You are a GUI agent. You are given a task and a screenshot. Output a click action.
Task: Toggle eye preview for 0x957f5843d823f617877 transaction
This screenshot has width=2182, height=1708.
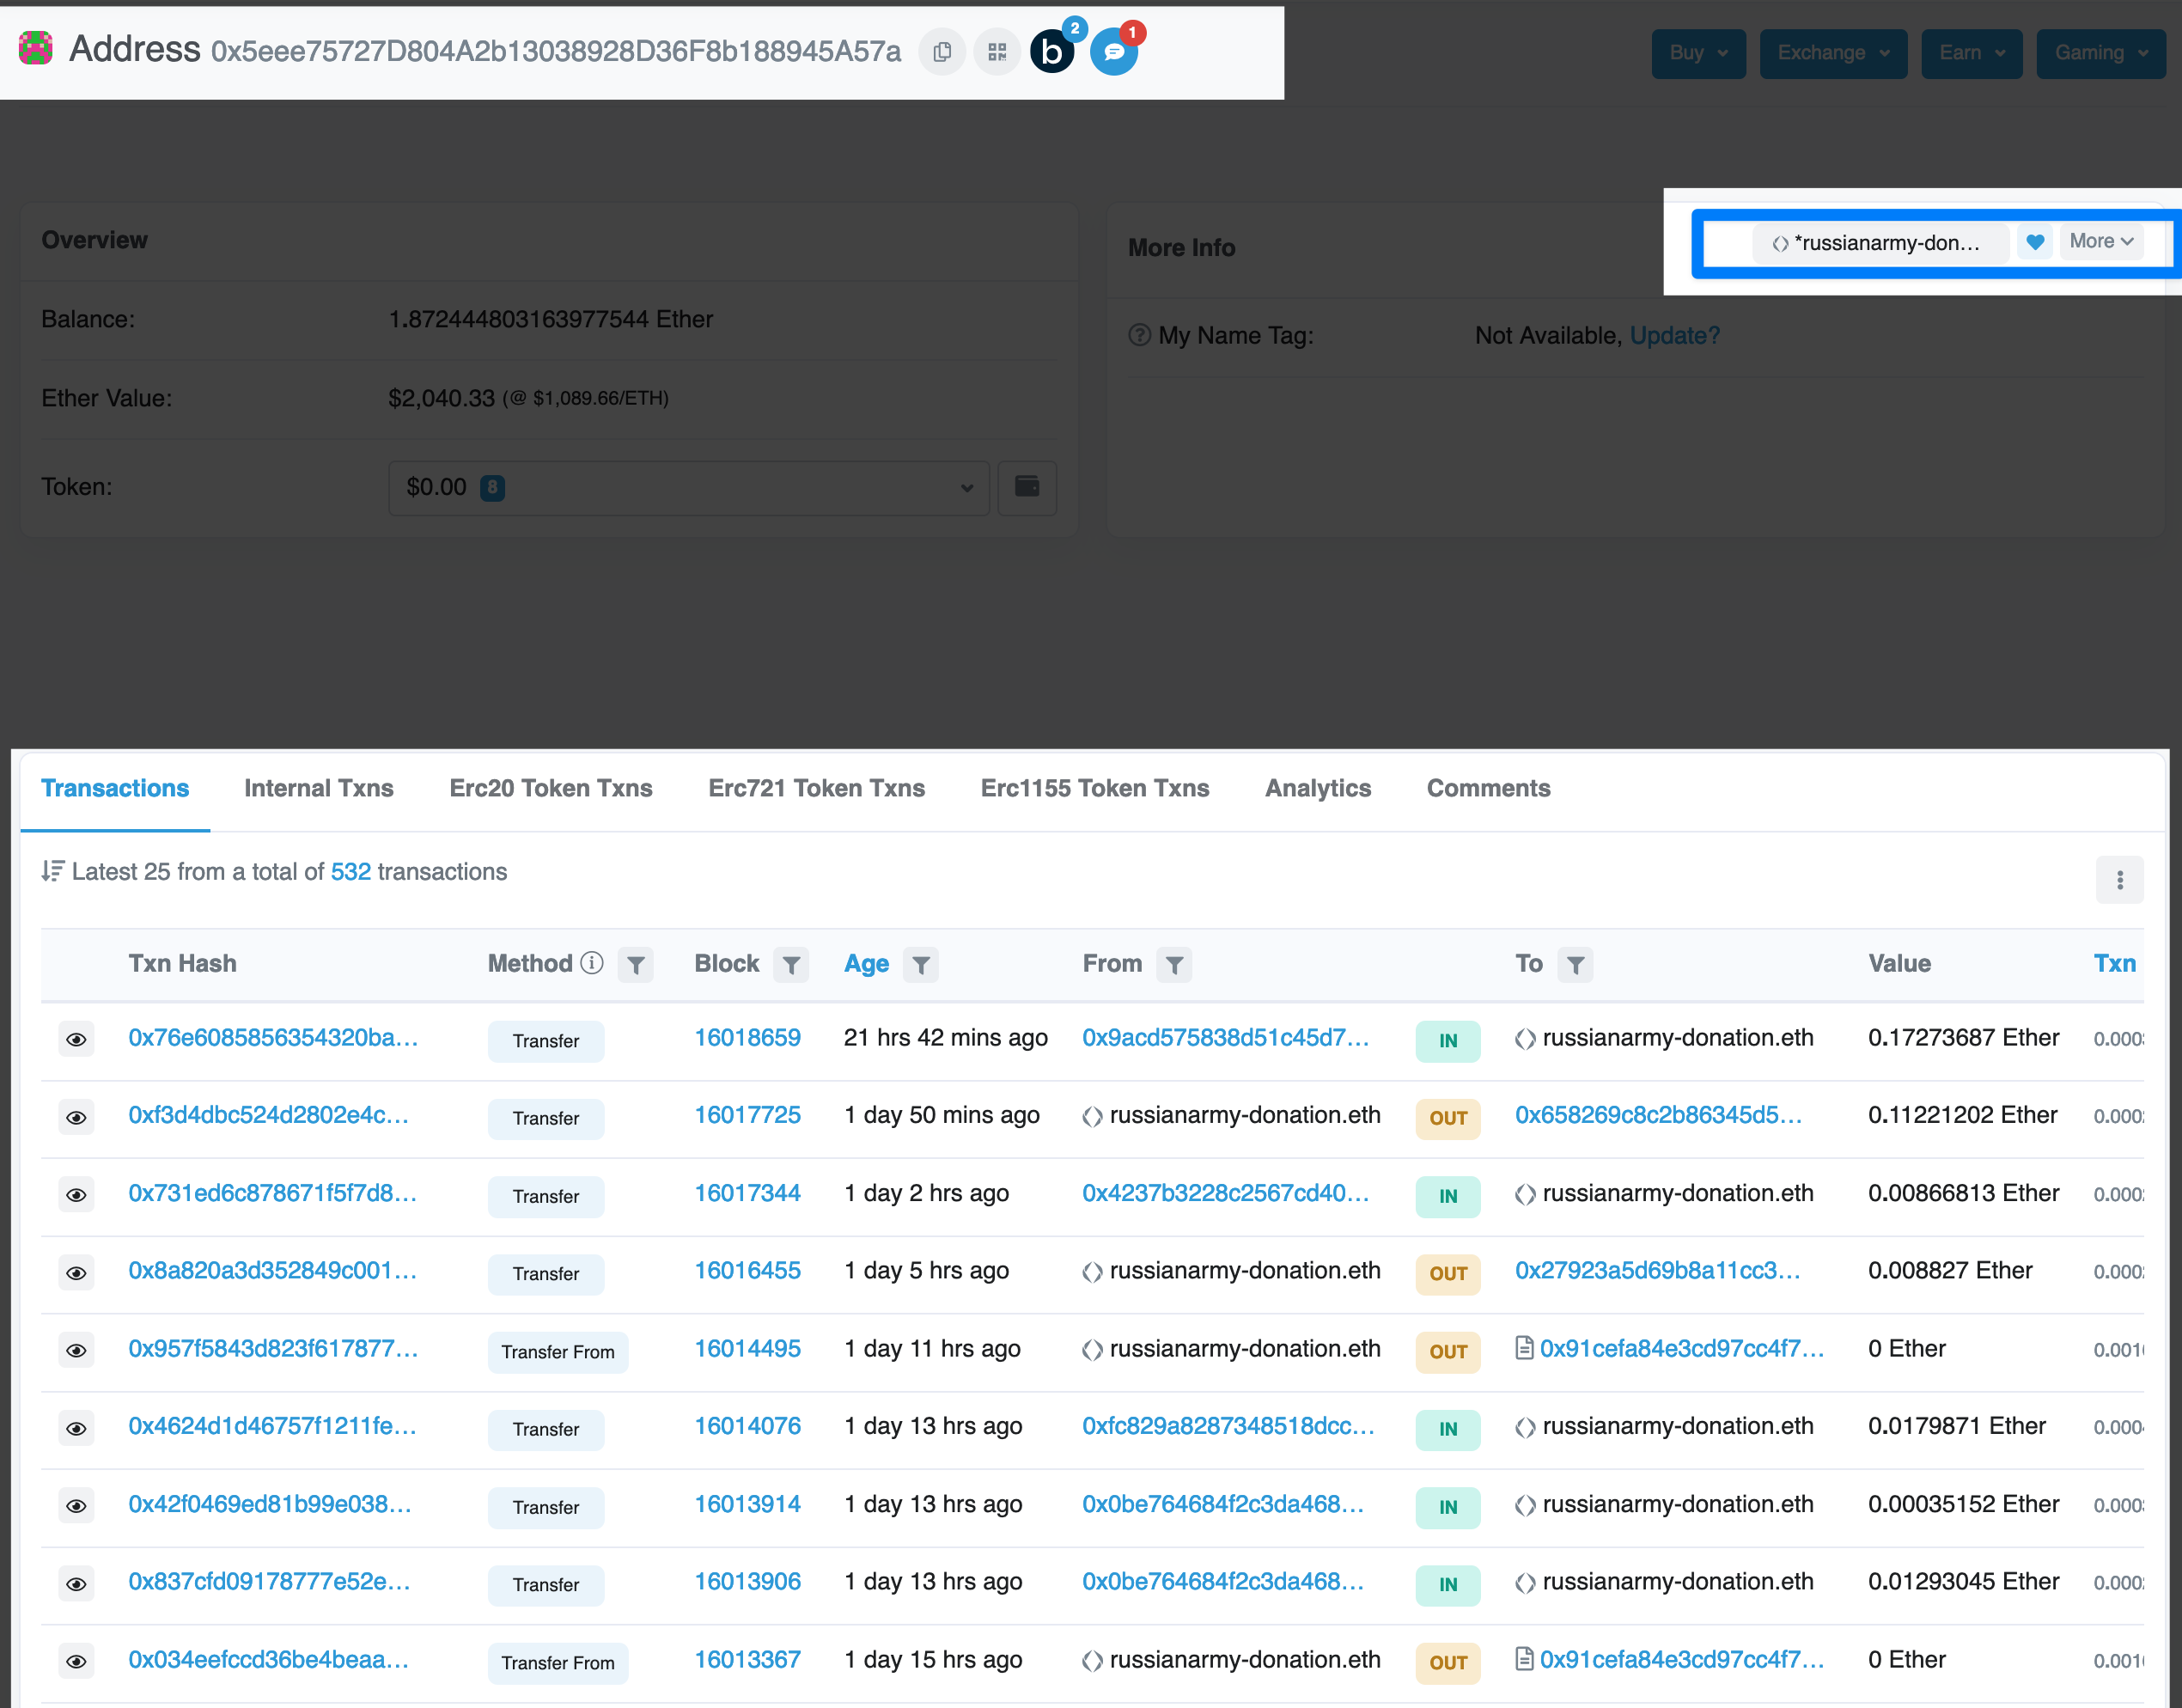[x=76, y=1351]
